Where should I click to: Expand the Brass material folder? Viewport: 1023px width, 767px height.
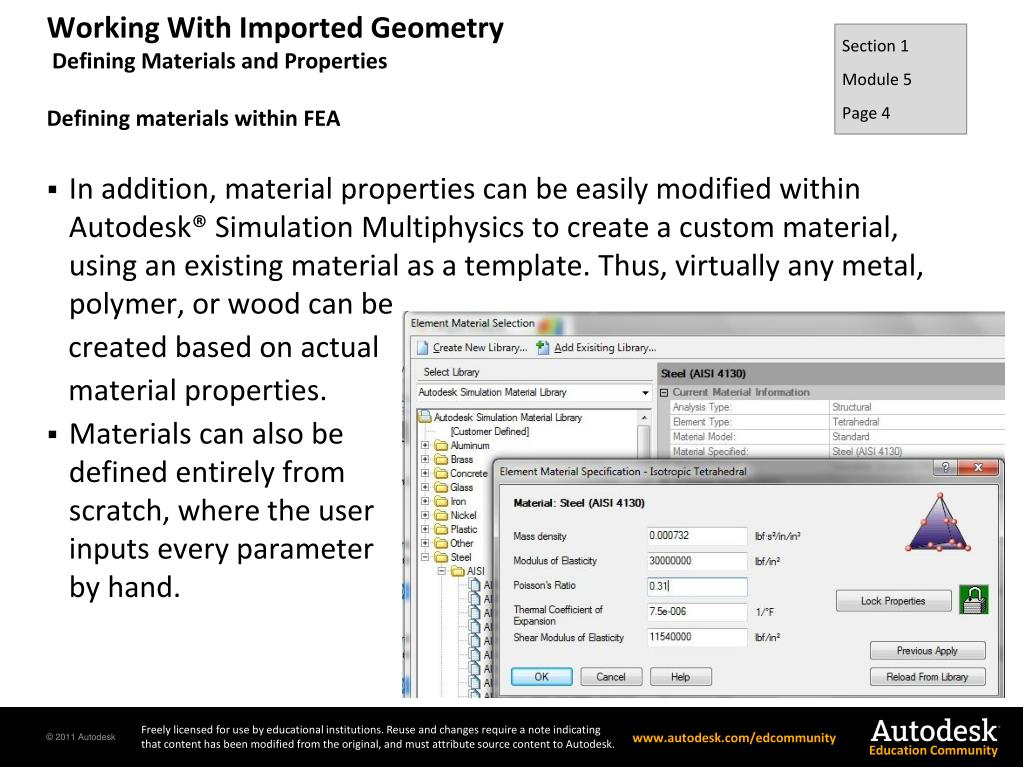(425, 459)
